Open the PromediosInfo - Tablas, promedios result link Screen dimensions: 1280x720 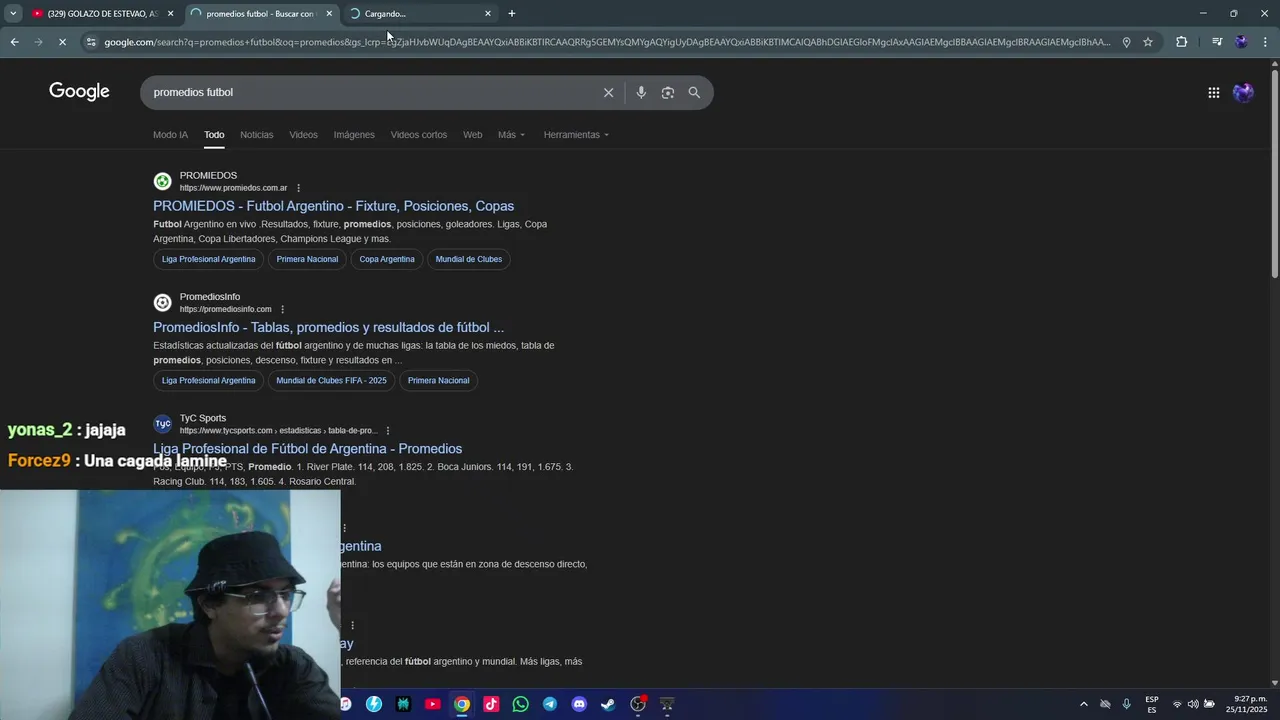328,327
